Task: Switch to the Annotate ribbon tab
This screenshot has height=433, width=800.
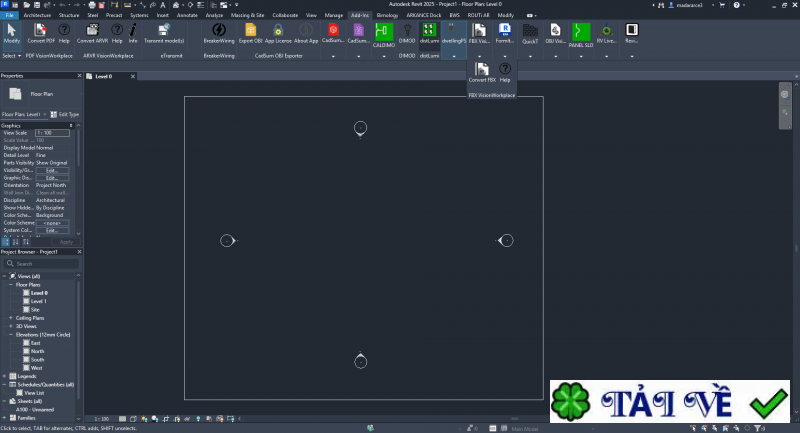Action: (x=187, y=15)
